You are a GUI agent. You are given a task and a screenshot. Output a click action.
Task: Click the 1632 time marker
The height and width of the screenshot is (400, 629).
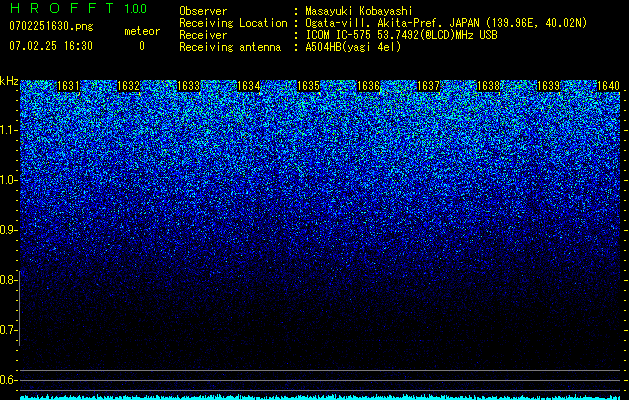pos(128,86)
